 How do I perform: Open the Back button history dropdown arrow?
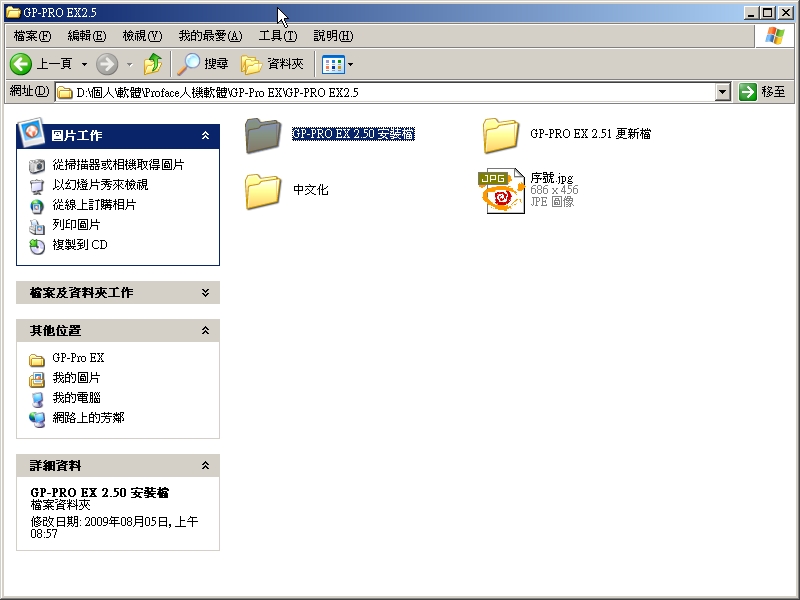pos(84,64)
